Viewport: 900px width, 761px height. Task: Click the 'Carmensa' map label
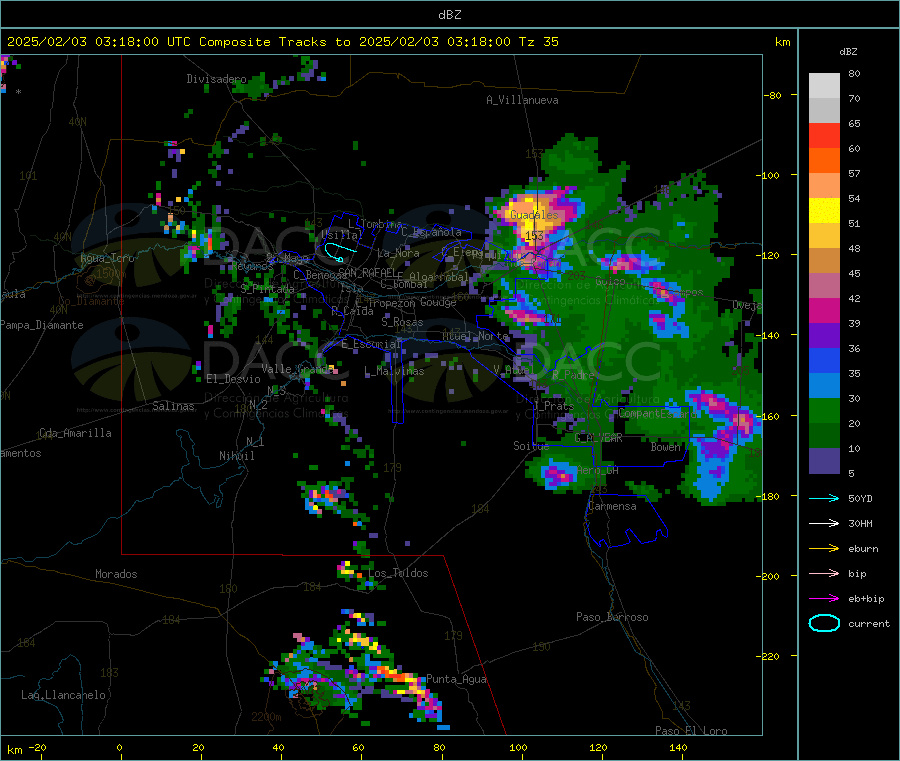pos(612,506)
